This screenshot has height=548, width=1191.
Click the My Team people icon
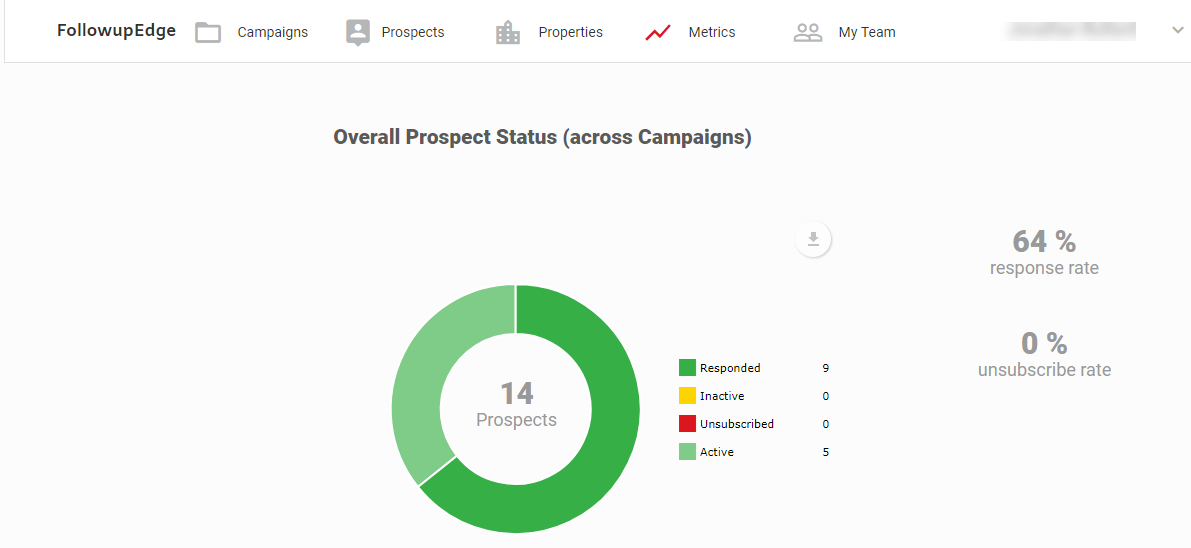808,33
